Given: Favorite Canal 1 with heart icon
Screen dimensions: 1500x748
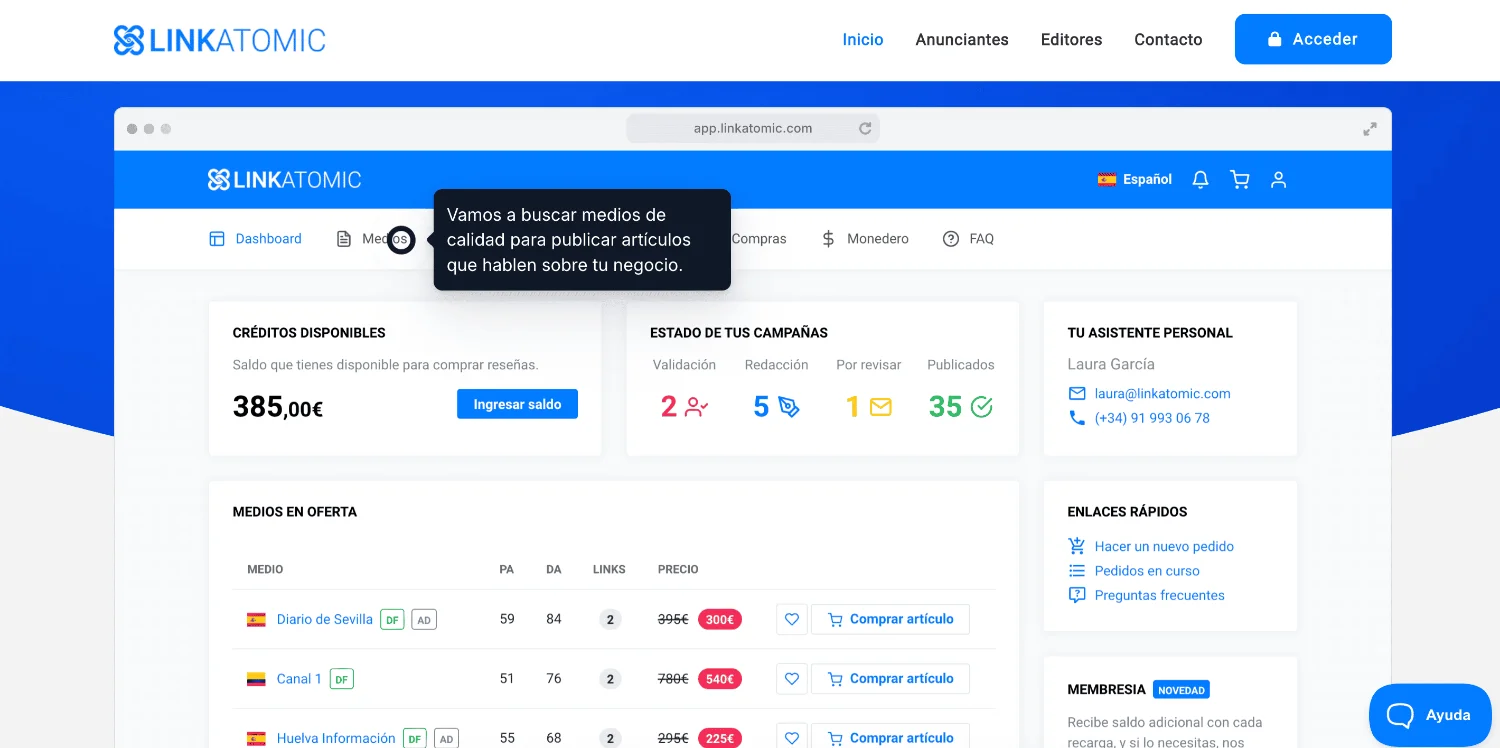Looking at the screenshot, I should coord(792,679).
